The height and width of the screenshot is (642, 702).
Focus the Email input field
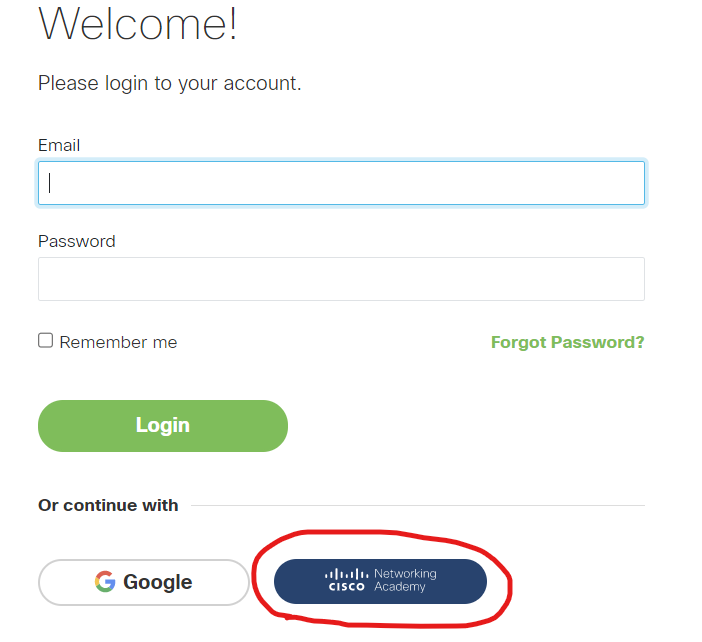click(341, 183)
